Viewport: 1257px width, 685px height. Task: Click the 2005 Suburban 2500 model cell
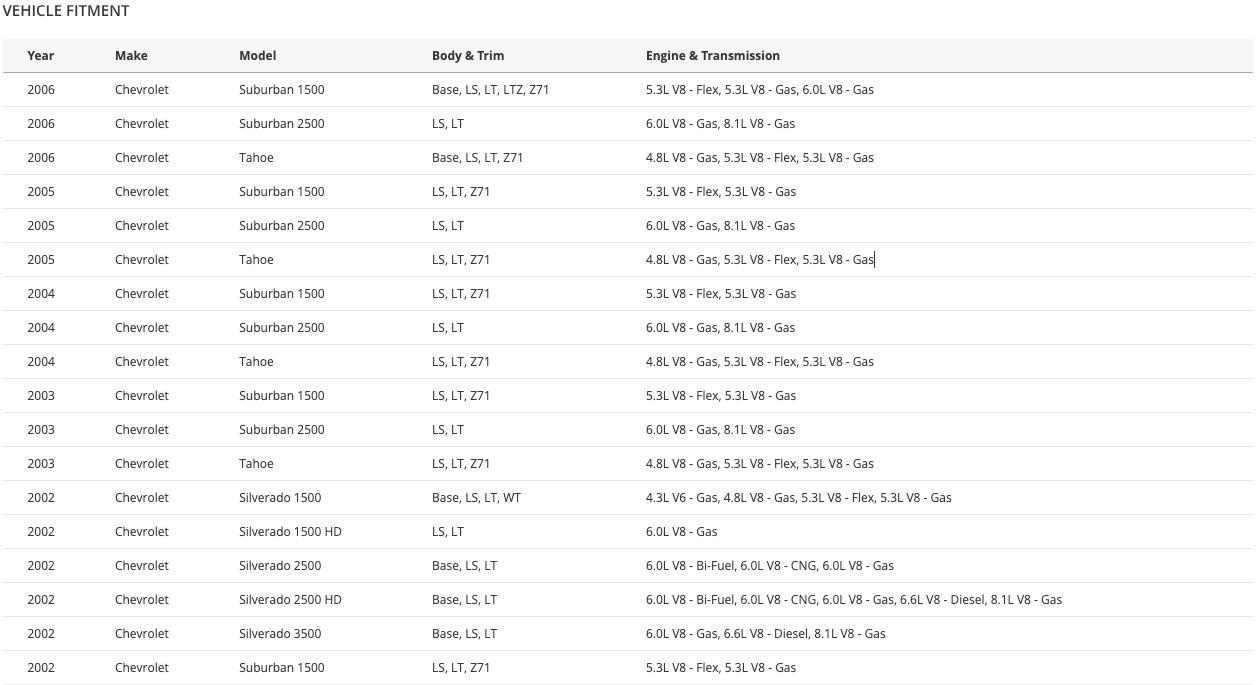[x=281, y=226]
